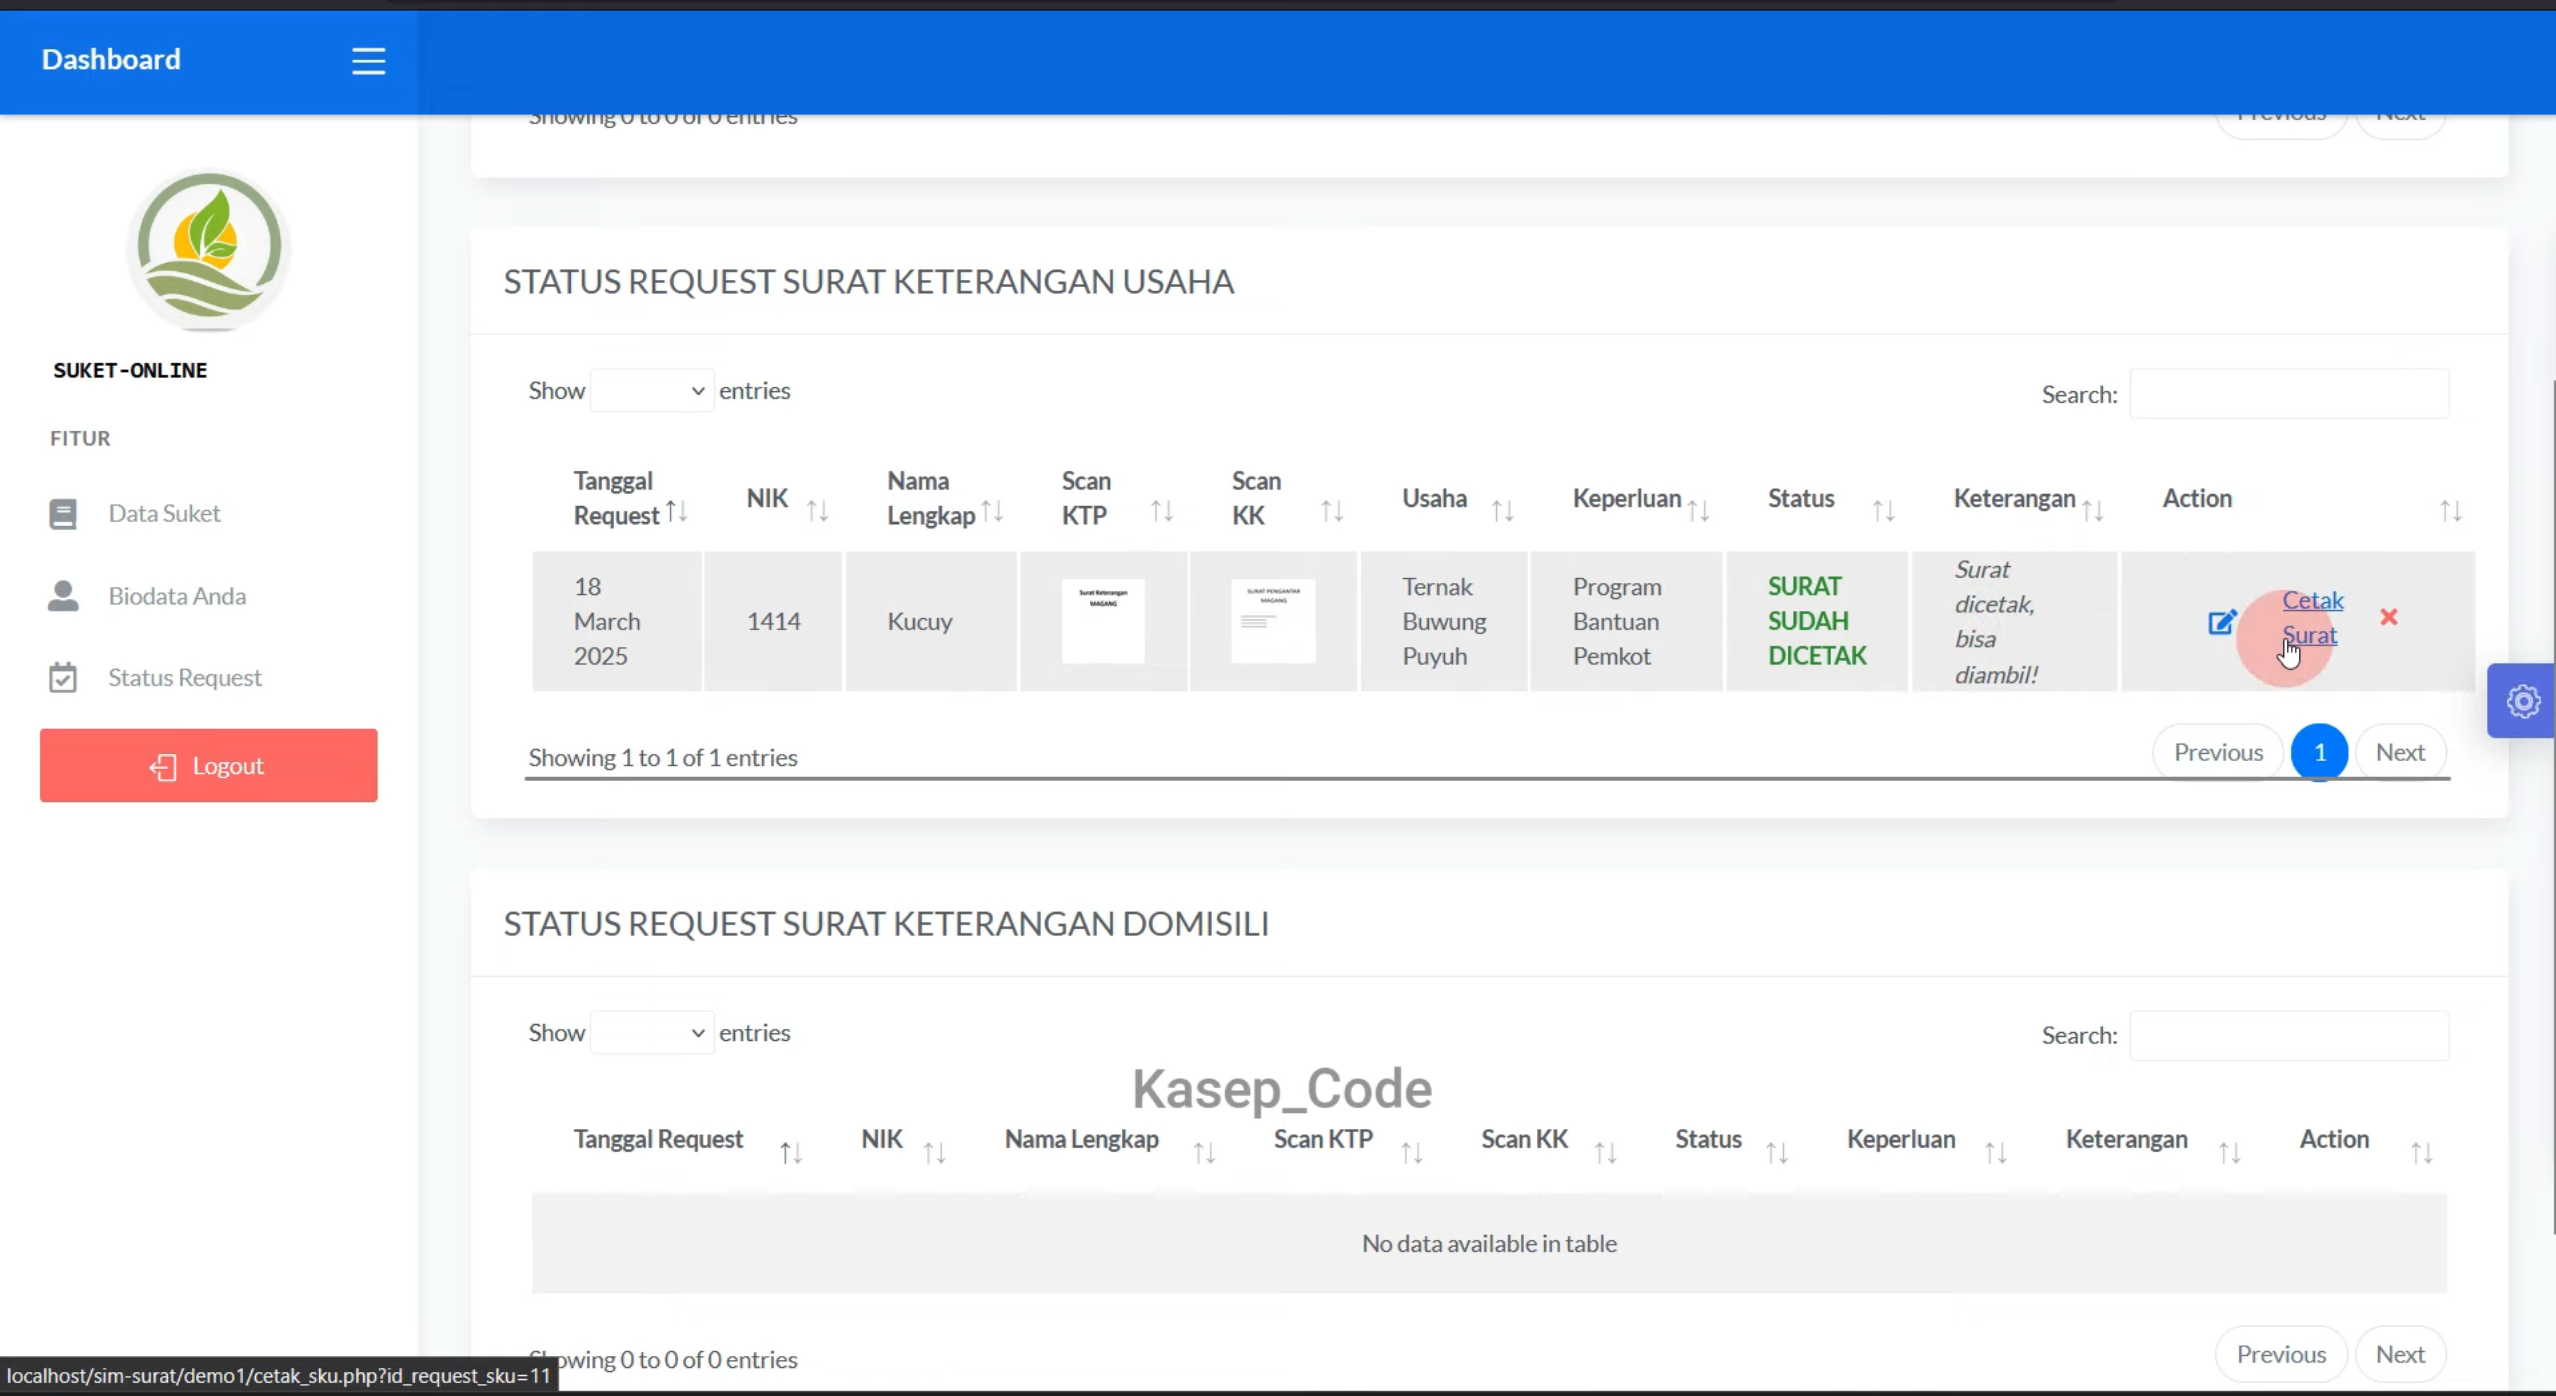Image resolution: width=2556 pixels, height=1396 pixels.
Task: Focus the Search field of Domisili table
Action: pyautogui.click(x=2289, y=1035)
